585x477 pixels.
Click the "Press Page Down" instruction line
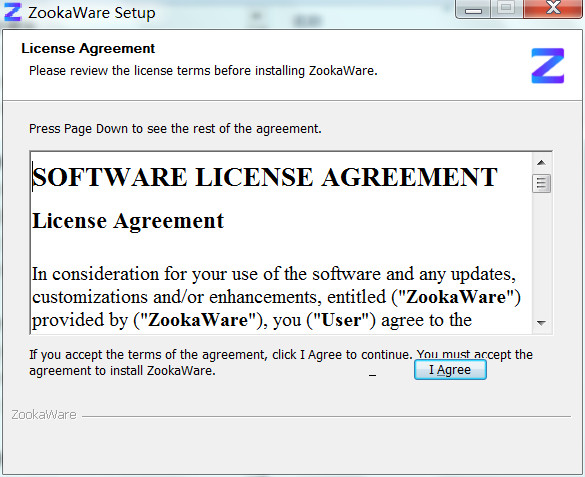pyautogui.click(x=175, y=129)
